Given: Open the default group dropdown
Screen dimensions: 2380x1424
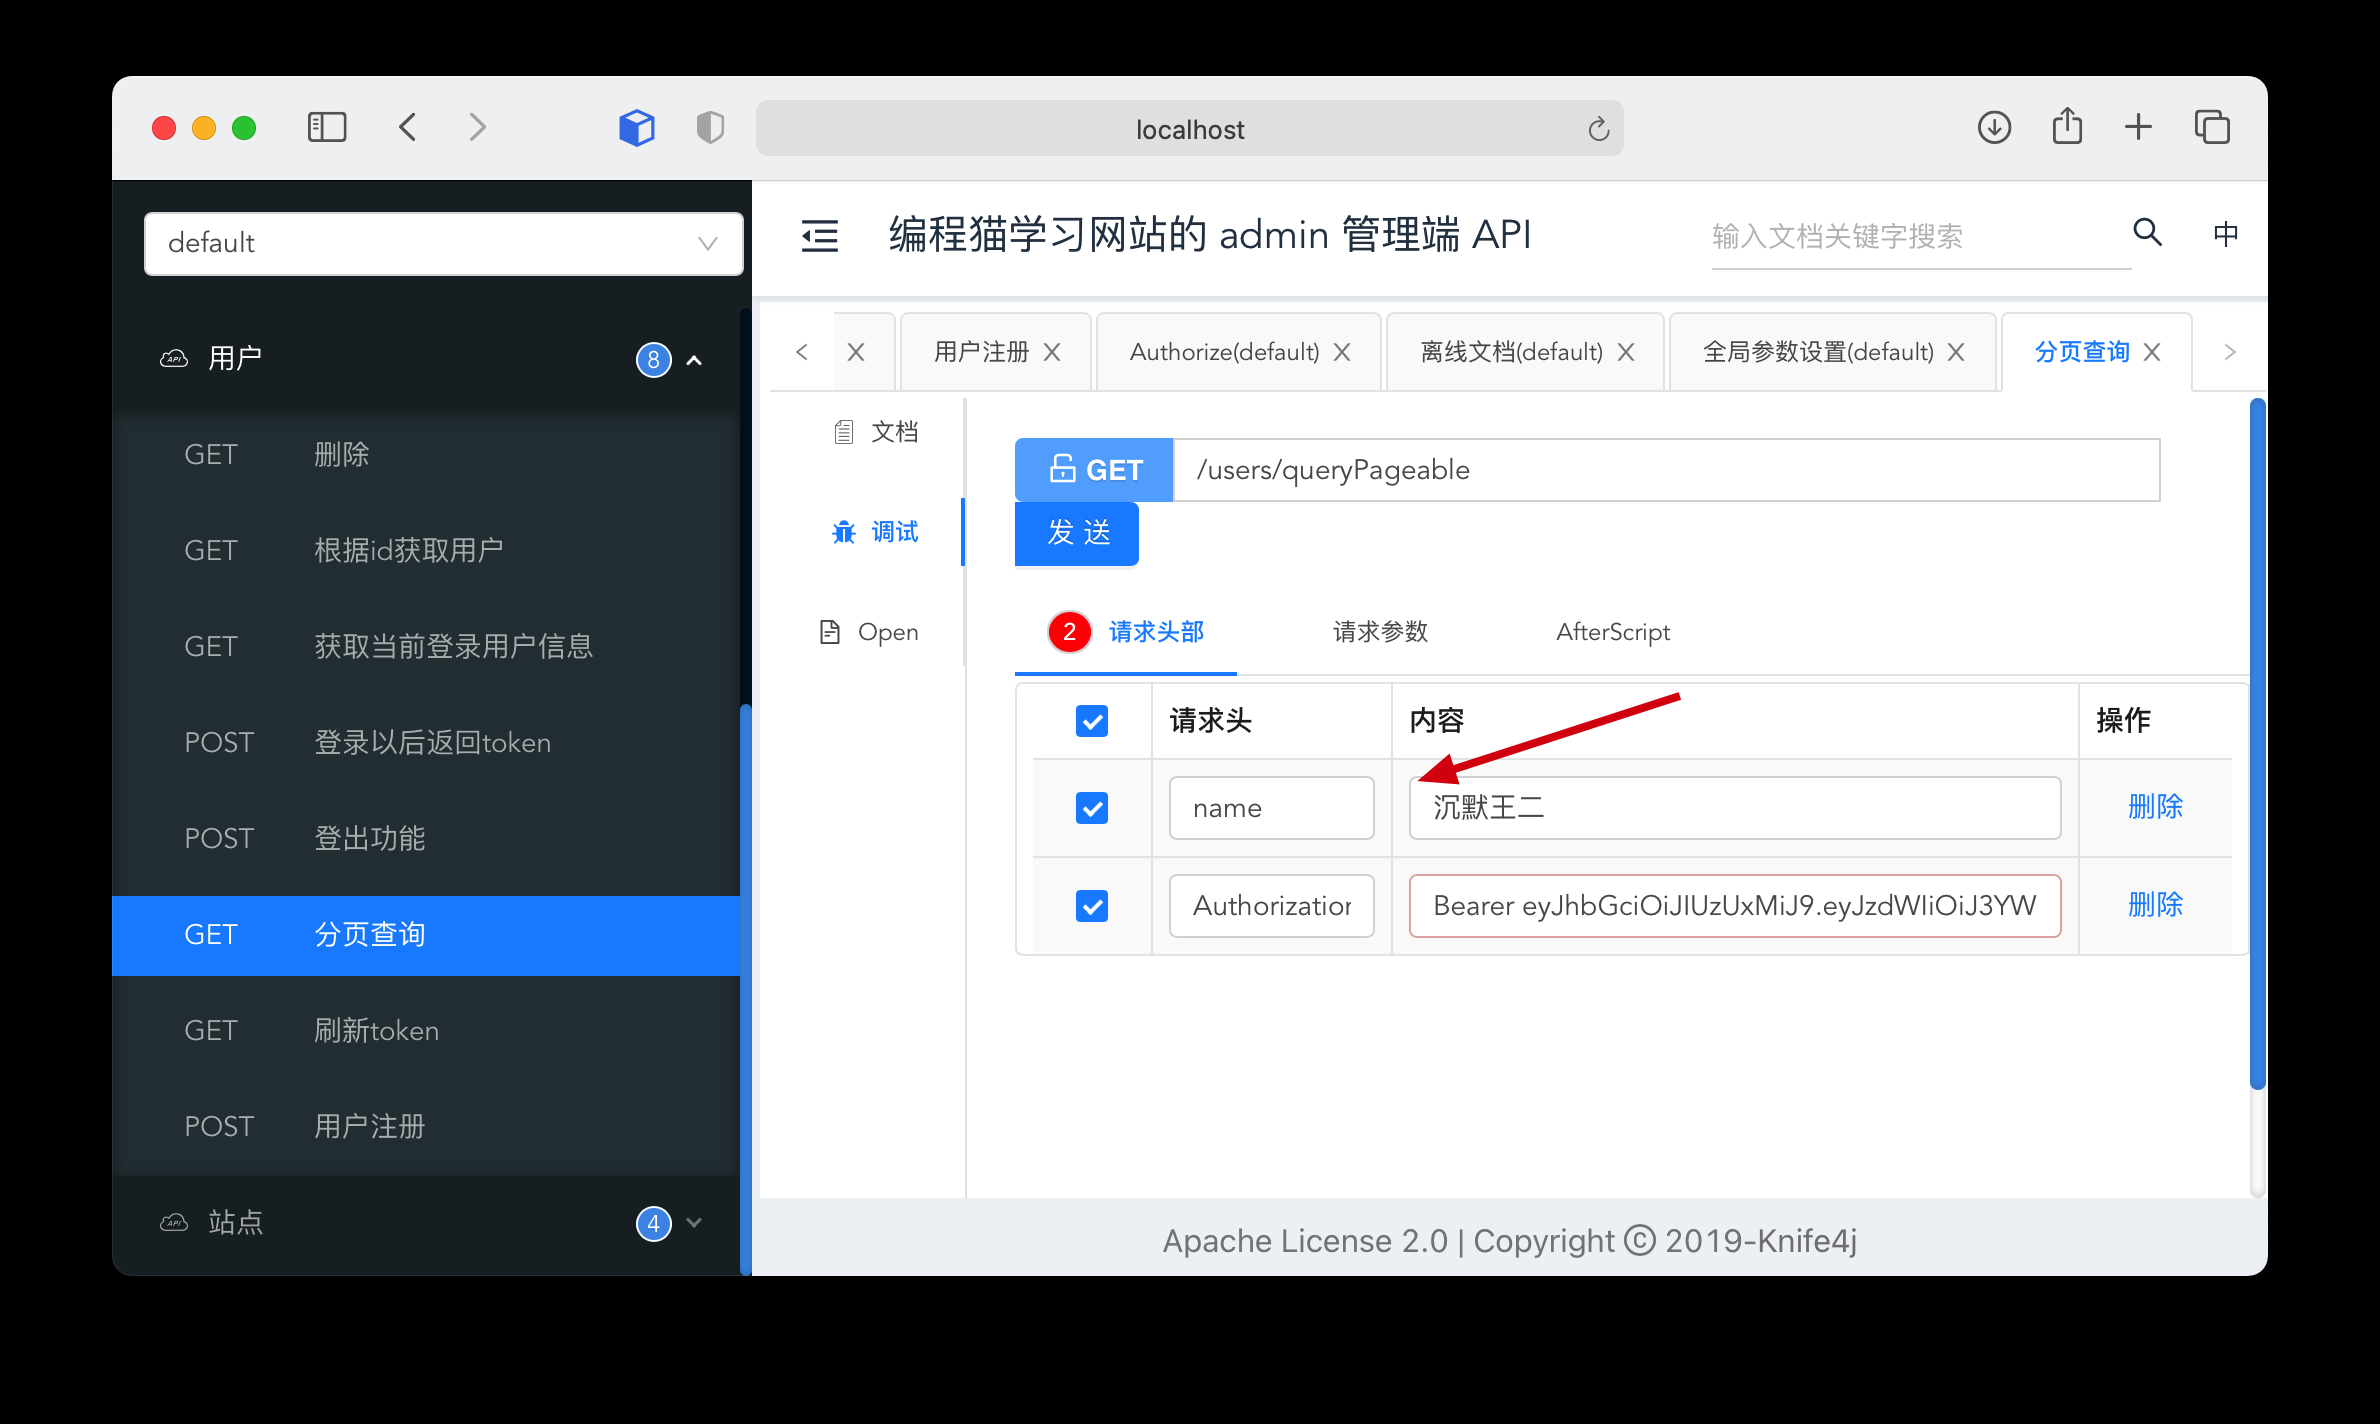Looking at the screenshot, I should pyautogui.click(x=443, y=243).
